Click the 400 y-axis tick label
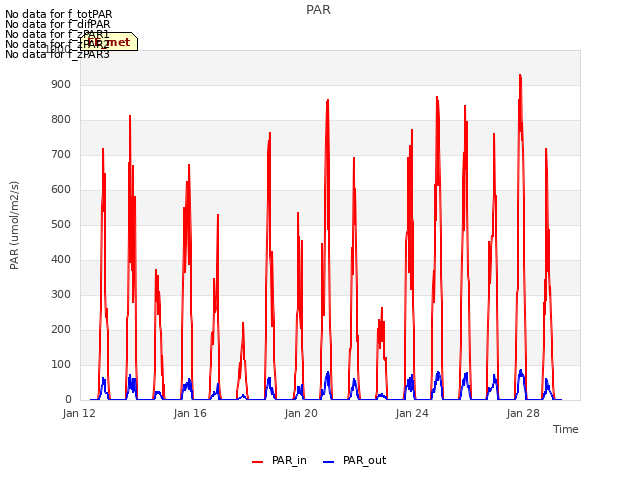640x480 pixels. click(x=61, y=260)
